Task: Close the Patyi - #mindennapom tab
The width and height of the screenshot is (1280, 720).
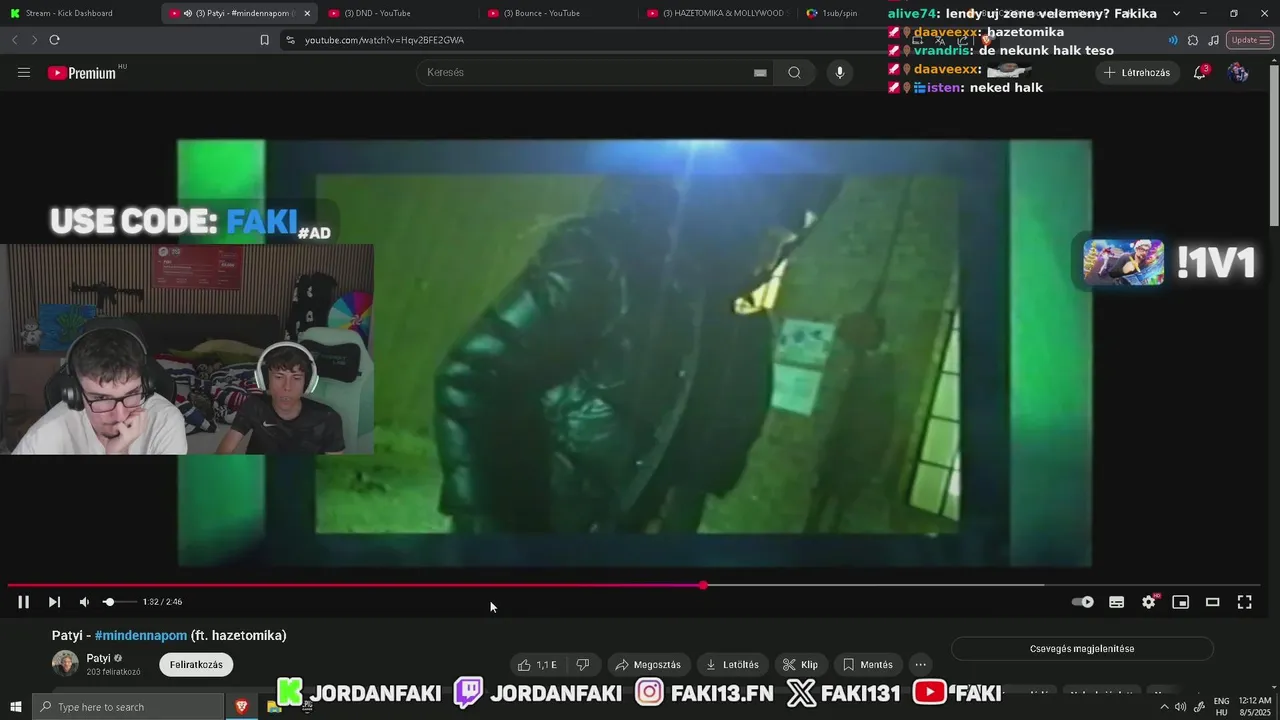Action: [x=307, y=13]
